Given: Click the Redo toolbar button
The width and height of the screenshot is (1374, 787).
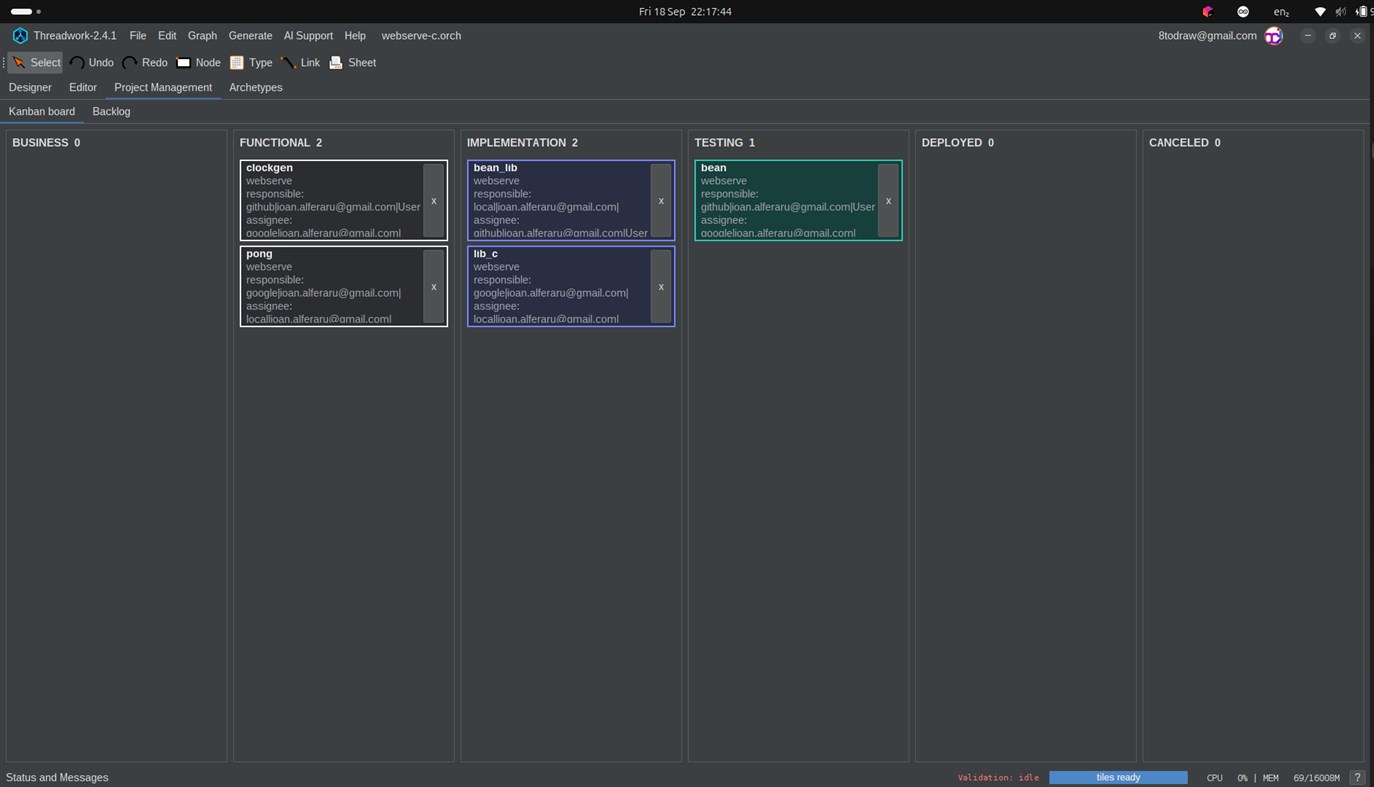Looking at the screenshot, I should (x=145, y=62).
